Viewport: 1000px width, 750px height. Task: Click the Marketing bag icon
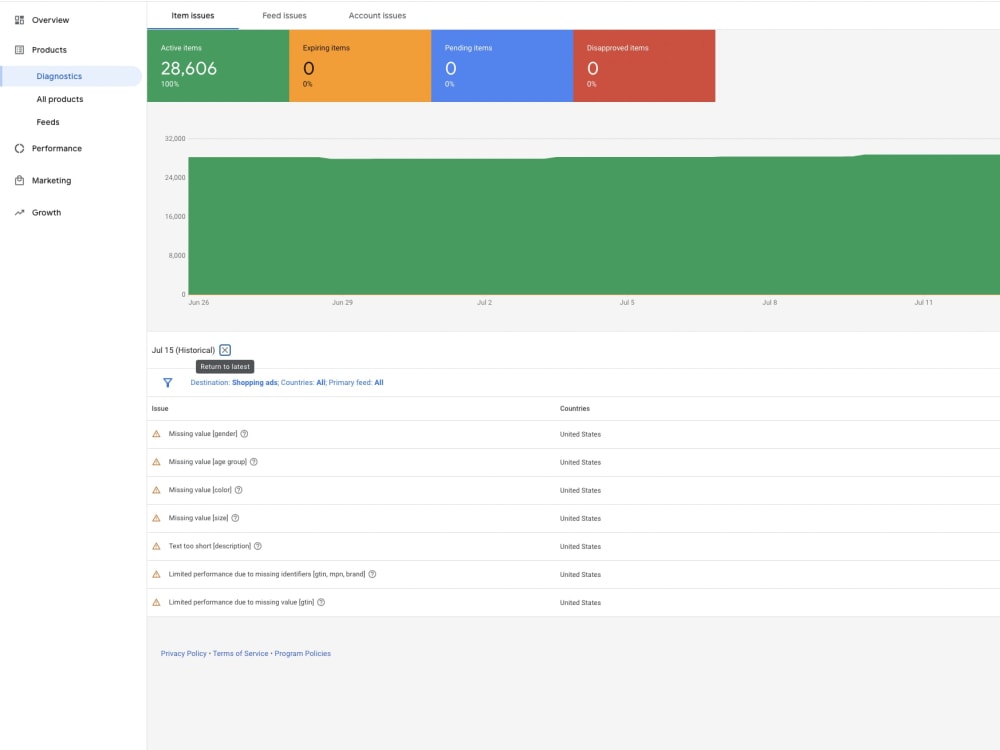pyautogui.click(x=19, y=180)
